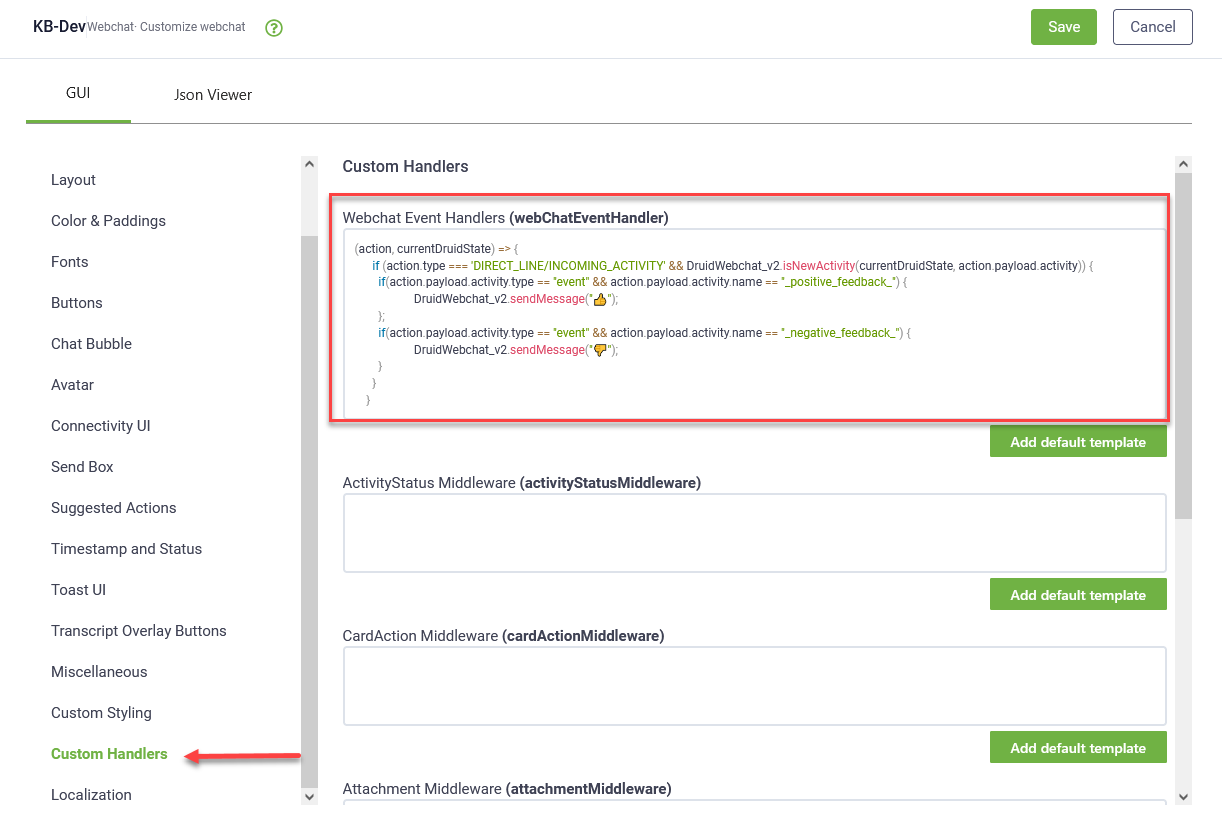Click main panel scrollbar down arrow
Screen dimensions: 1222x822
(1184, 797)
